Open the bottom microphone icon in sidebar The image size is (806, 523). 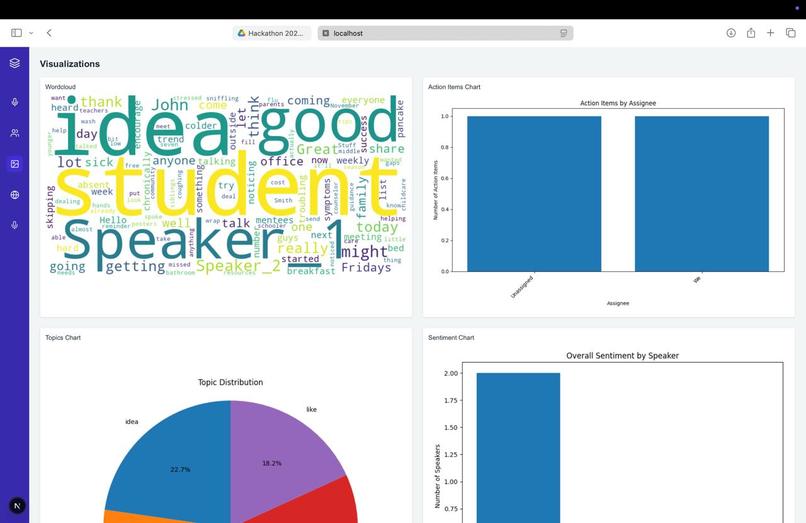click(x=14, y=225)
